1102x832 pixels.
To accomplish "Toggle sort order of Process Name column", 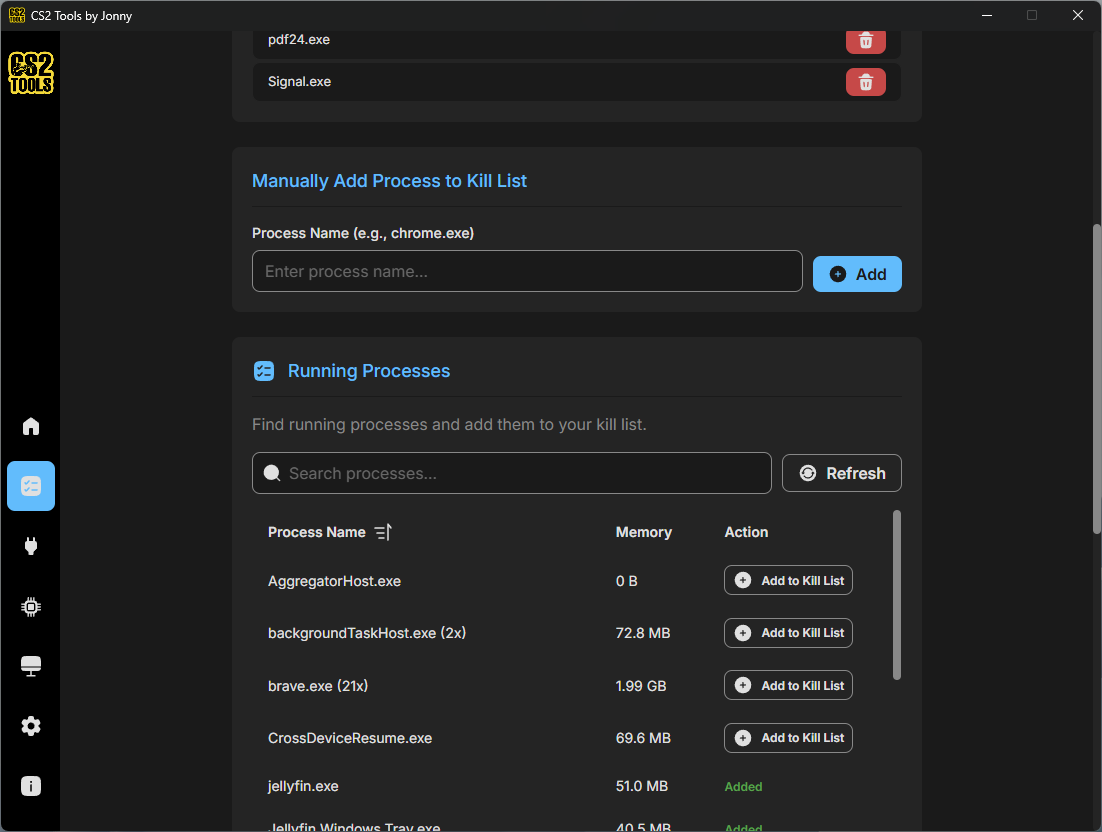I will pos(382,532).
